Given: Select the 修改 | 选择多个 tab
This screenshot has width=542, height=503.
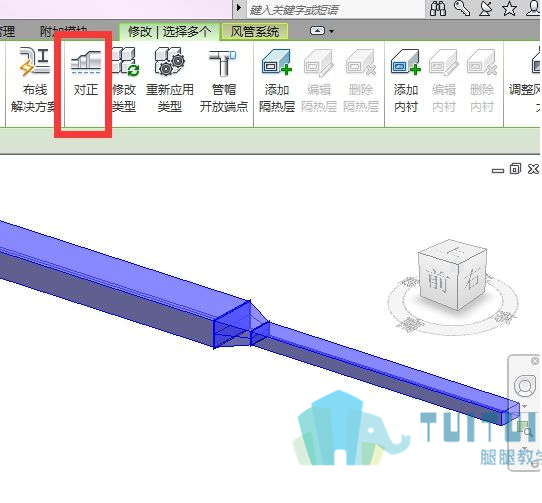Looking at the screenshot, I should 169,31.
